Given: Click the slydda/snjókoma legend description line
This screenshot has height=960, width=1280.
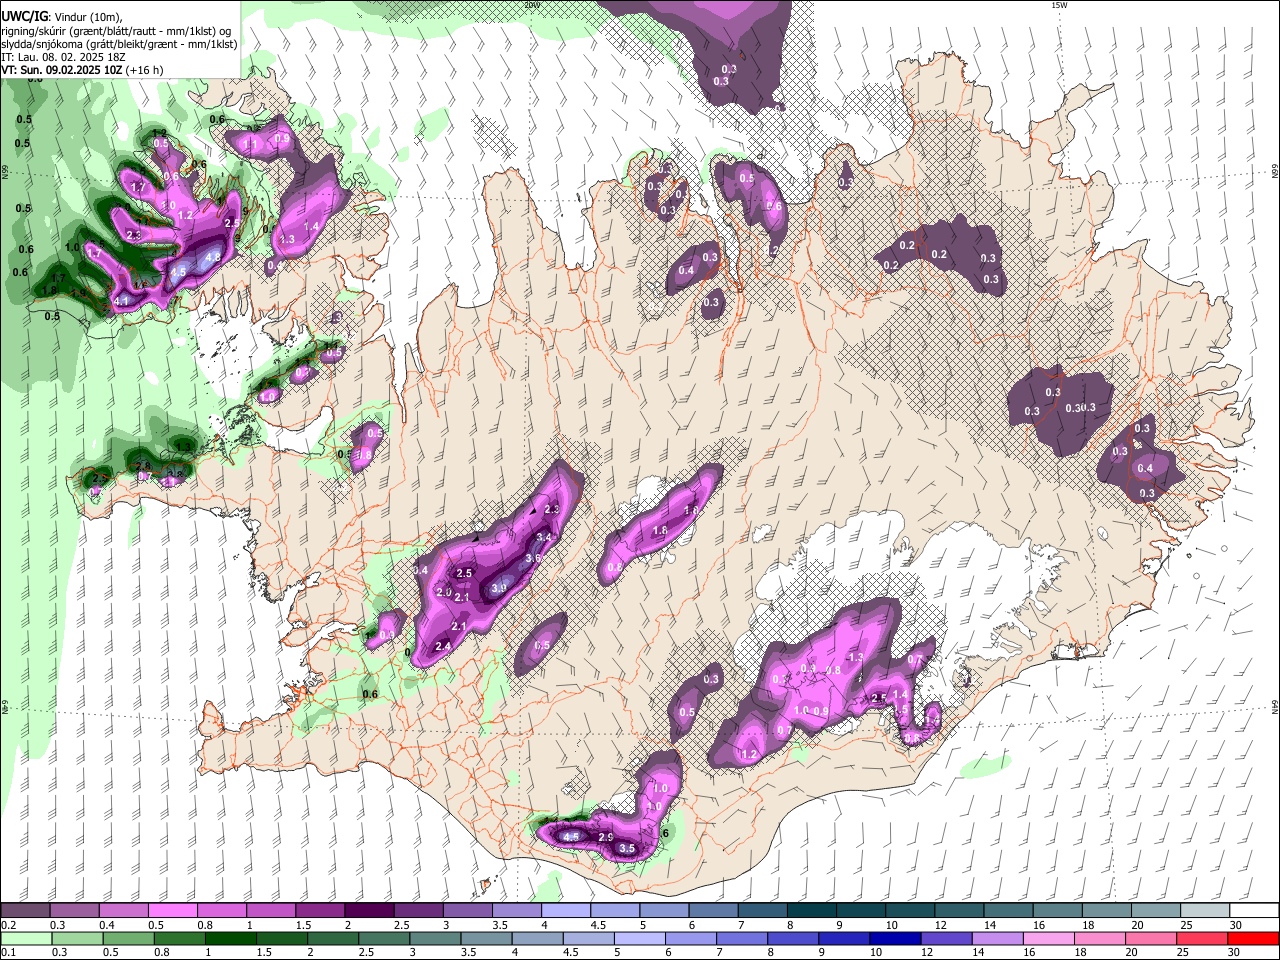Looking at the screenshot, I should (x=119, y=44).
